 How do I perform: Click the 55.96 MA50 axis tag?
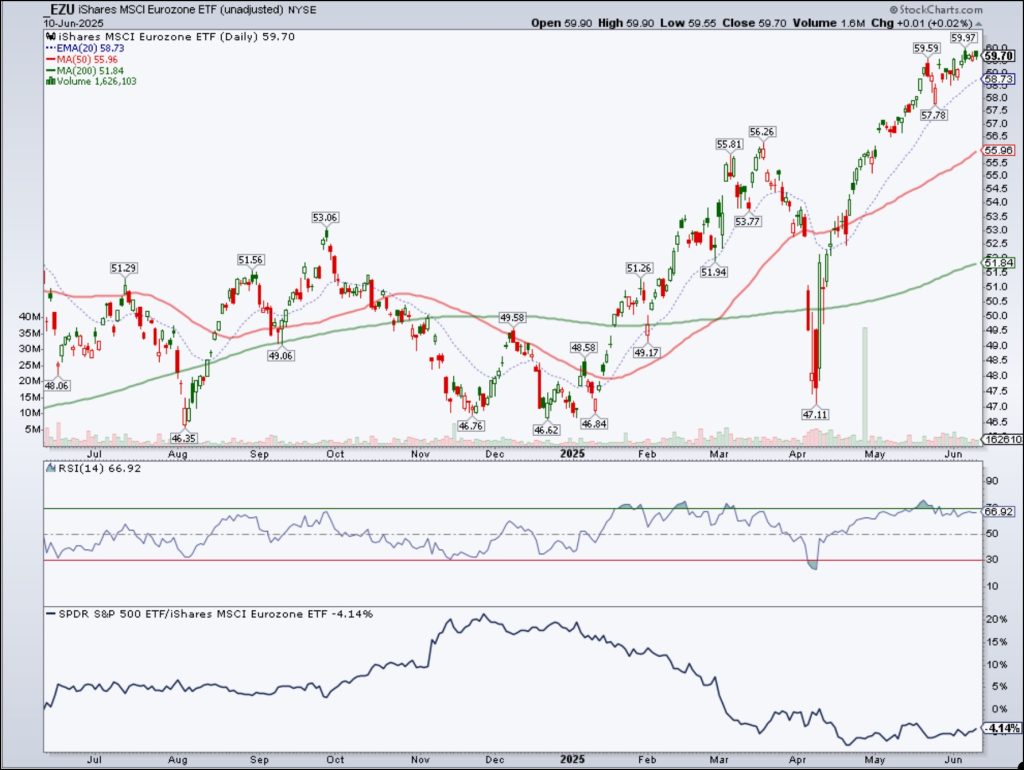point(999,150)
